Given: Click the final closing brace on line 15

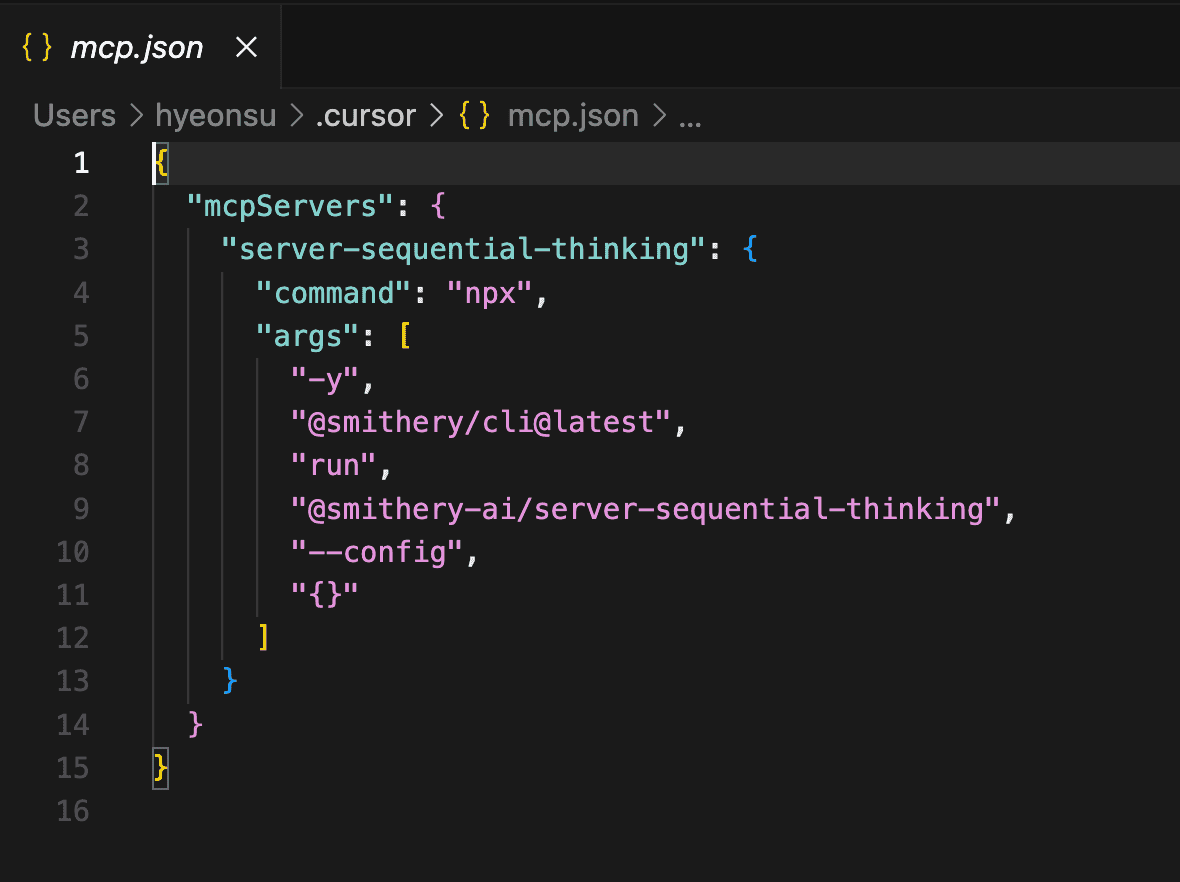Looking at the screenshot, I should pos(160,768).
